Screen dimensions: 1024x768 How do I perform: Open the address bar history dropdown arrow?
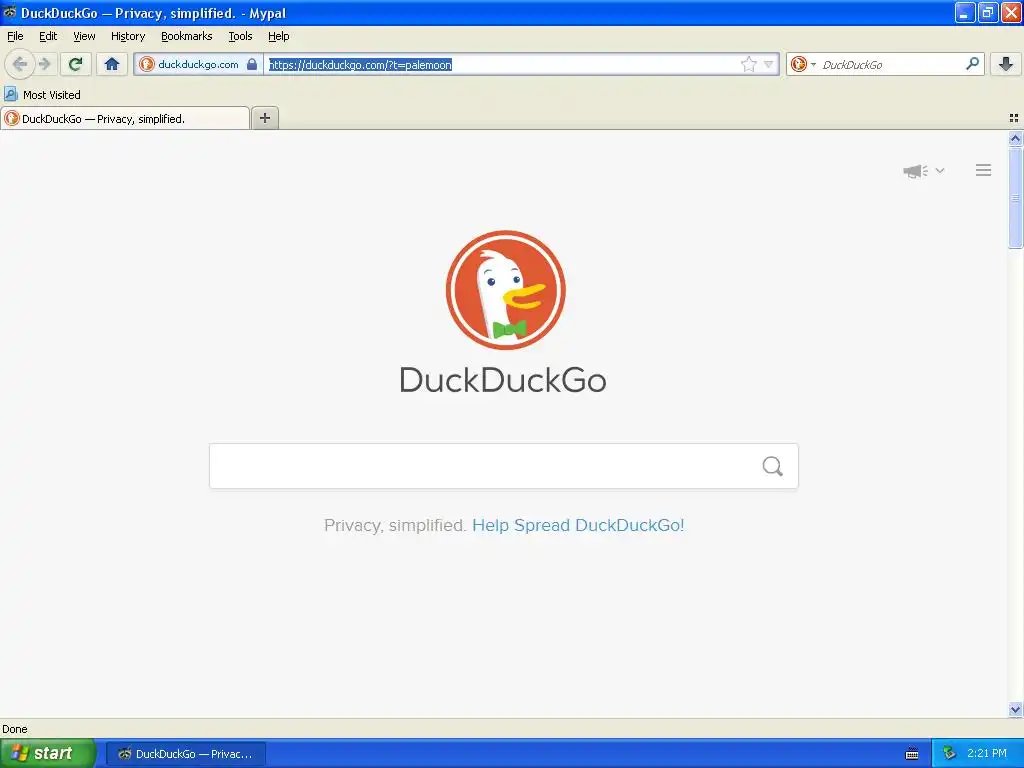pyautogui.click(x=769, y=64)
